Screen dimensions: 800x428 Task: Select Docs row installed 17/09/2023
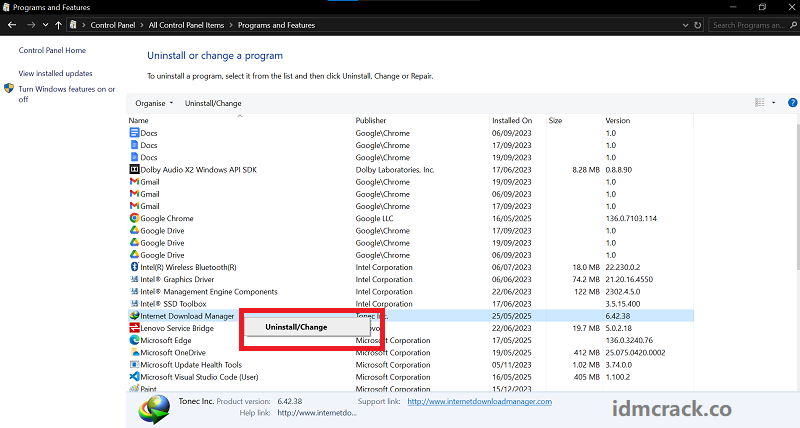[411, 145]
